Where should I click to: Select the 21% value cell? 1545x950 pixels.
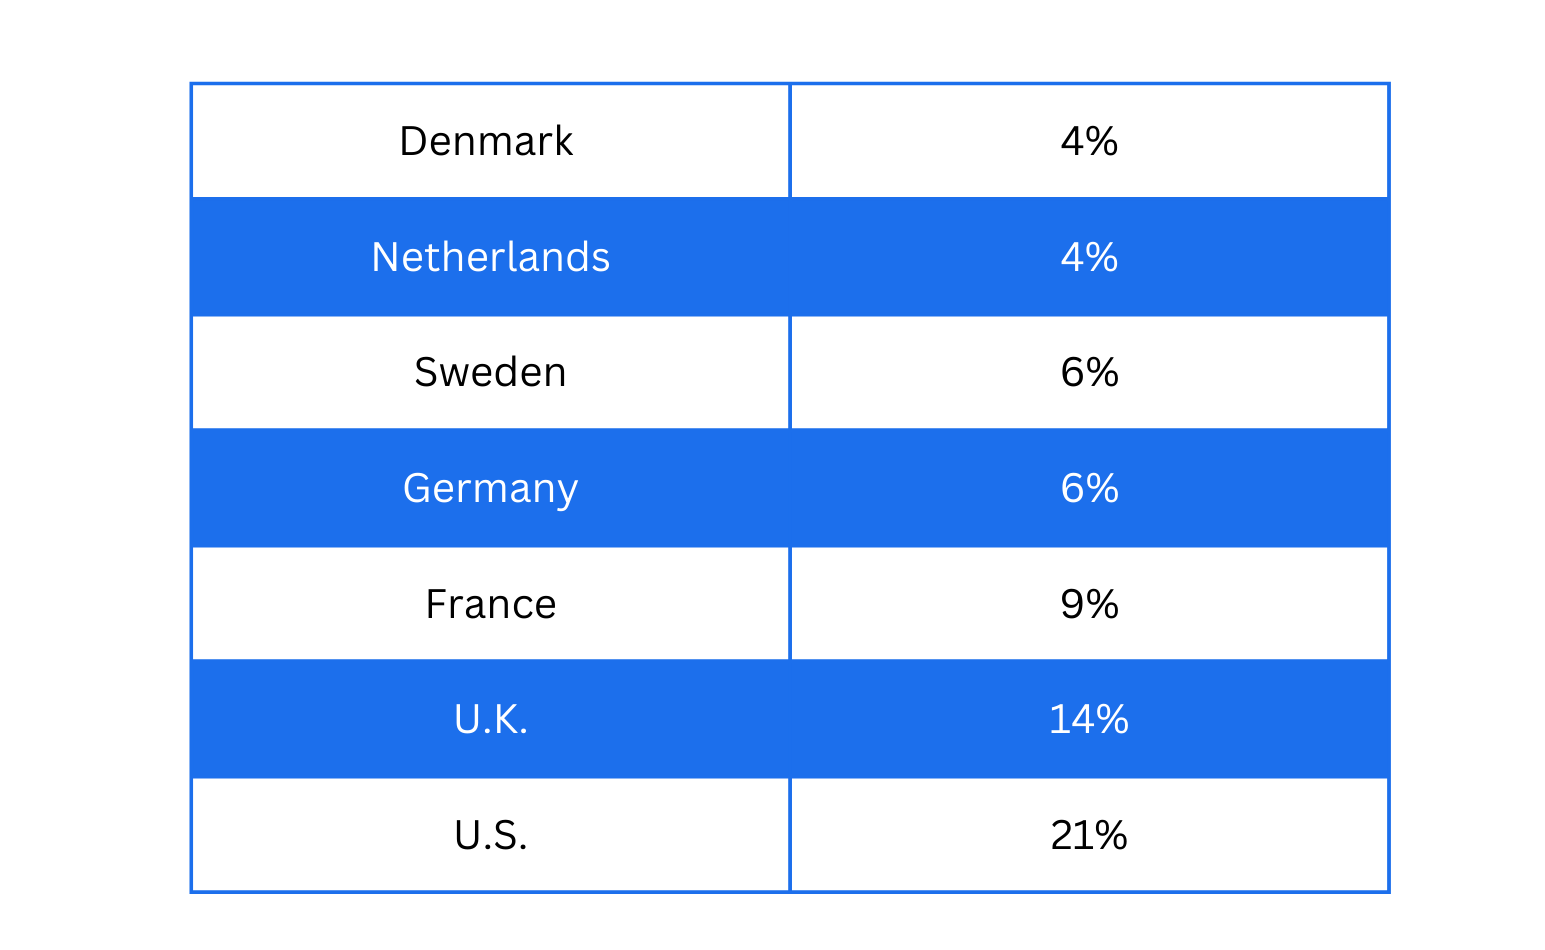(x=1089, y=835)
